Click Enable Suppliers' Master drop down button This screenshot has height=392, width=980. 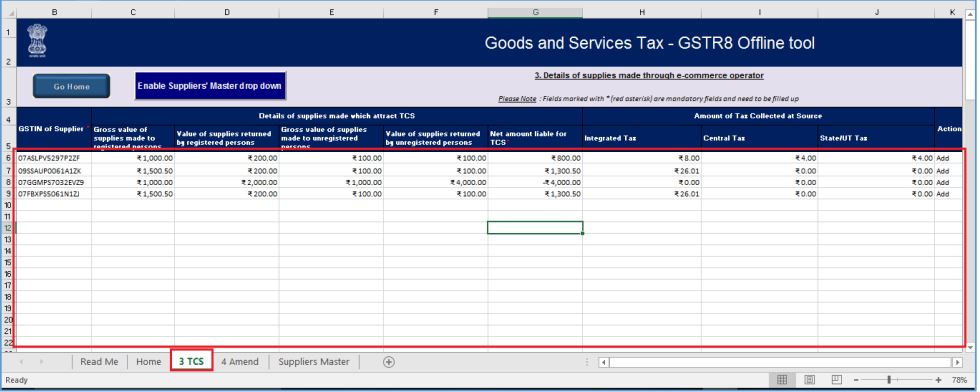210,86
